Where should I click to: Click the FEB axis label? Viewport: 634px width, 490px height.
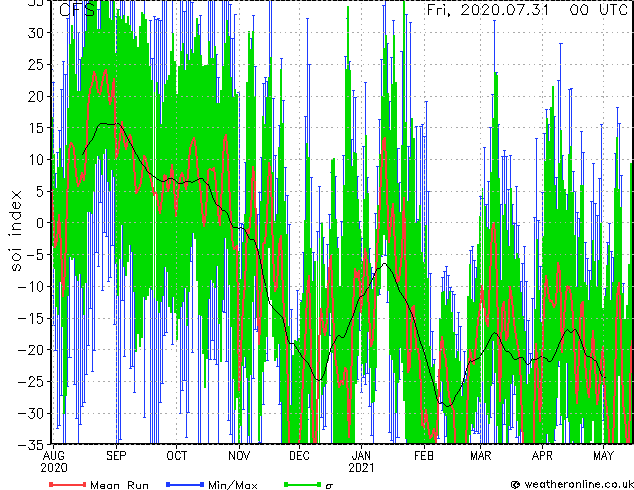(x=424, y=456)
